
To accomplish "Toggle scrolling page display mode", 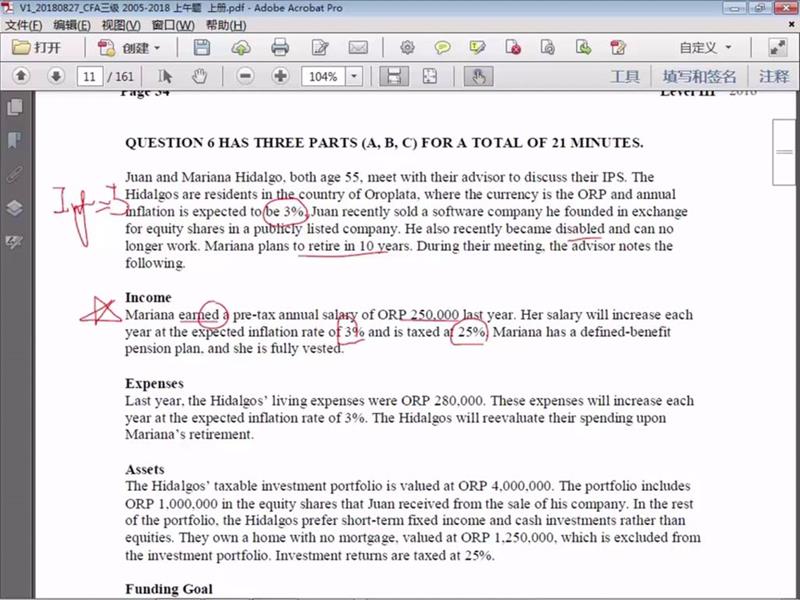I will 394,76.
